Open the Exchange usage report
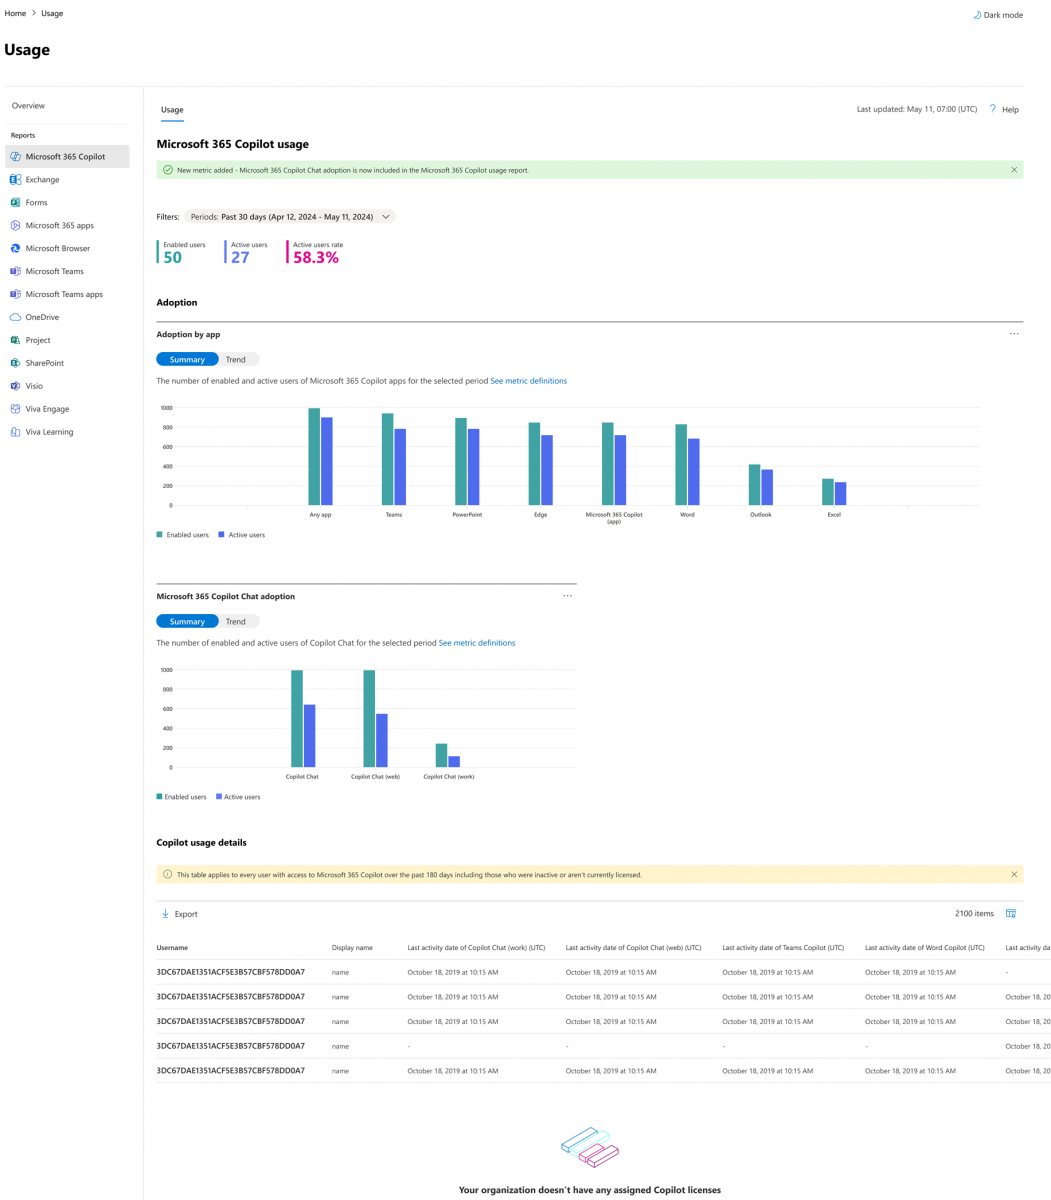Screen dimensions: 1051x1200 pyautogui.click(x=43, y=179)
